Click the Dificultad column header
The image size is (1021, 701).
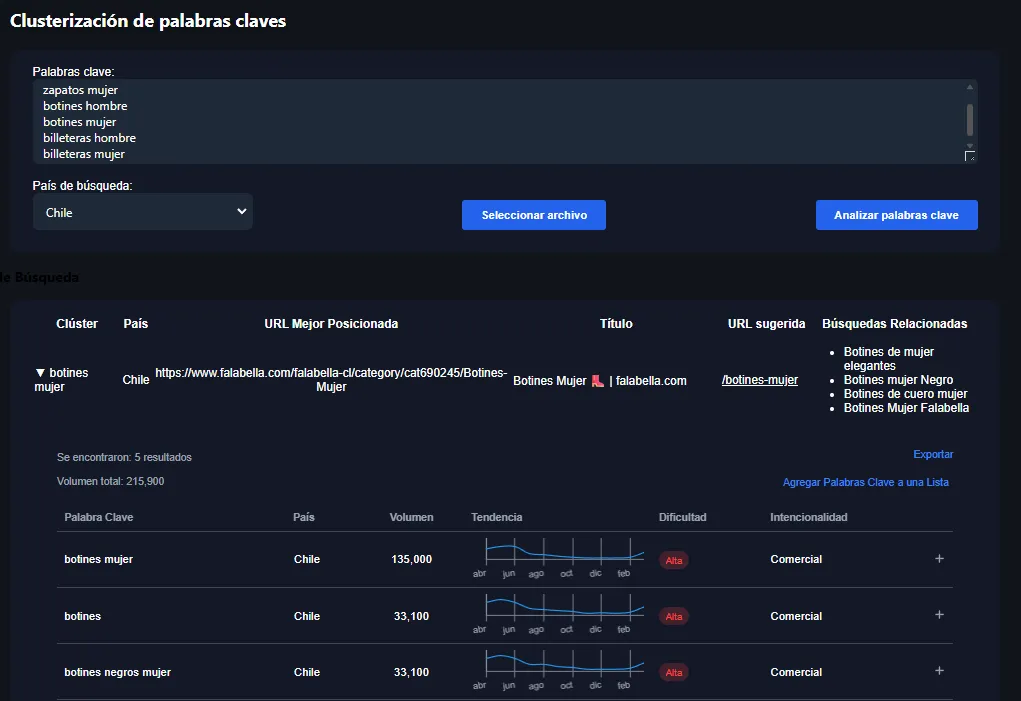click(682, 517)
